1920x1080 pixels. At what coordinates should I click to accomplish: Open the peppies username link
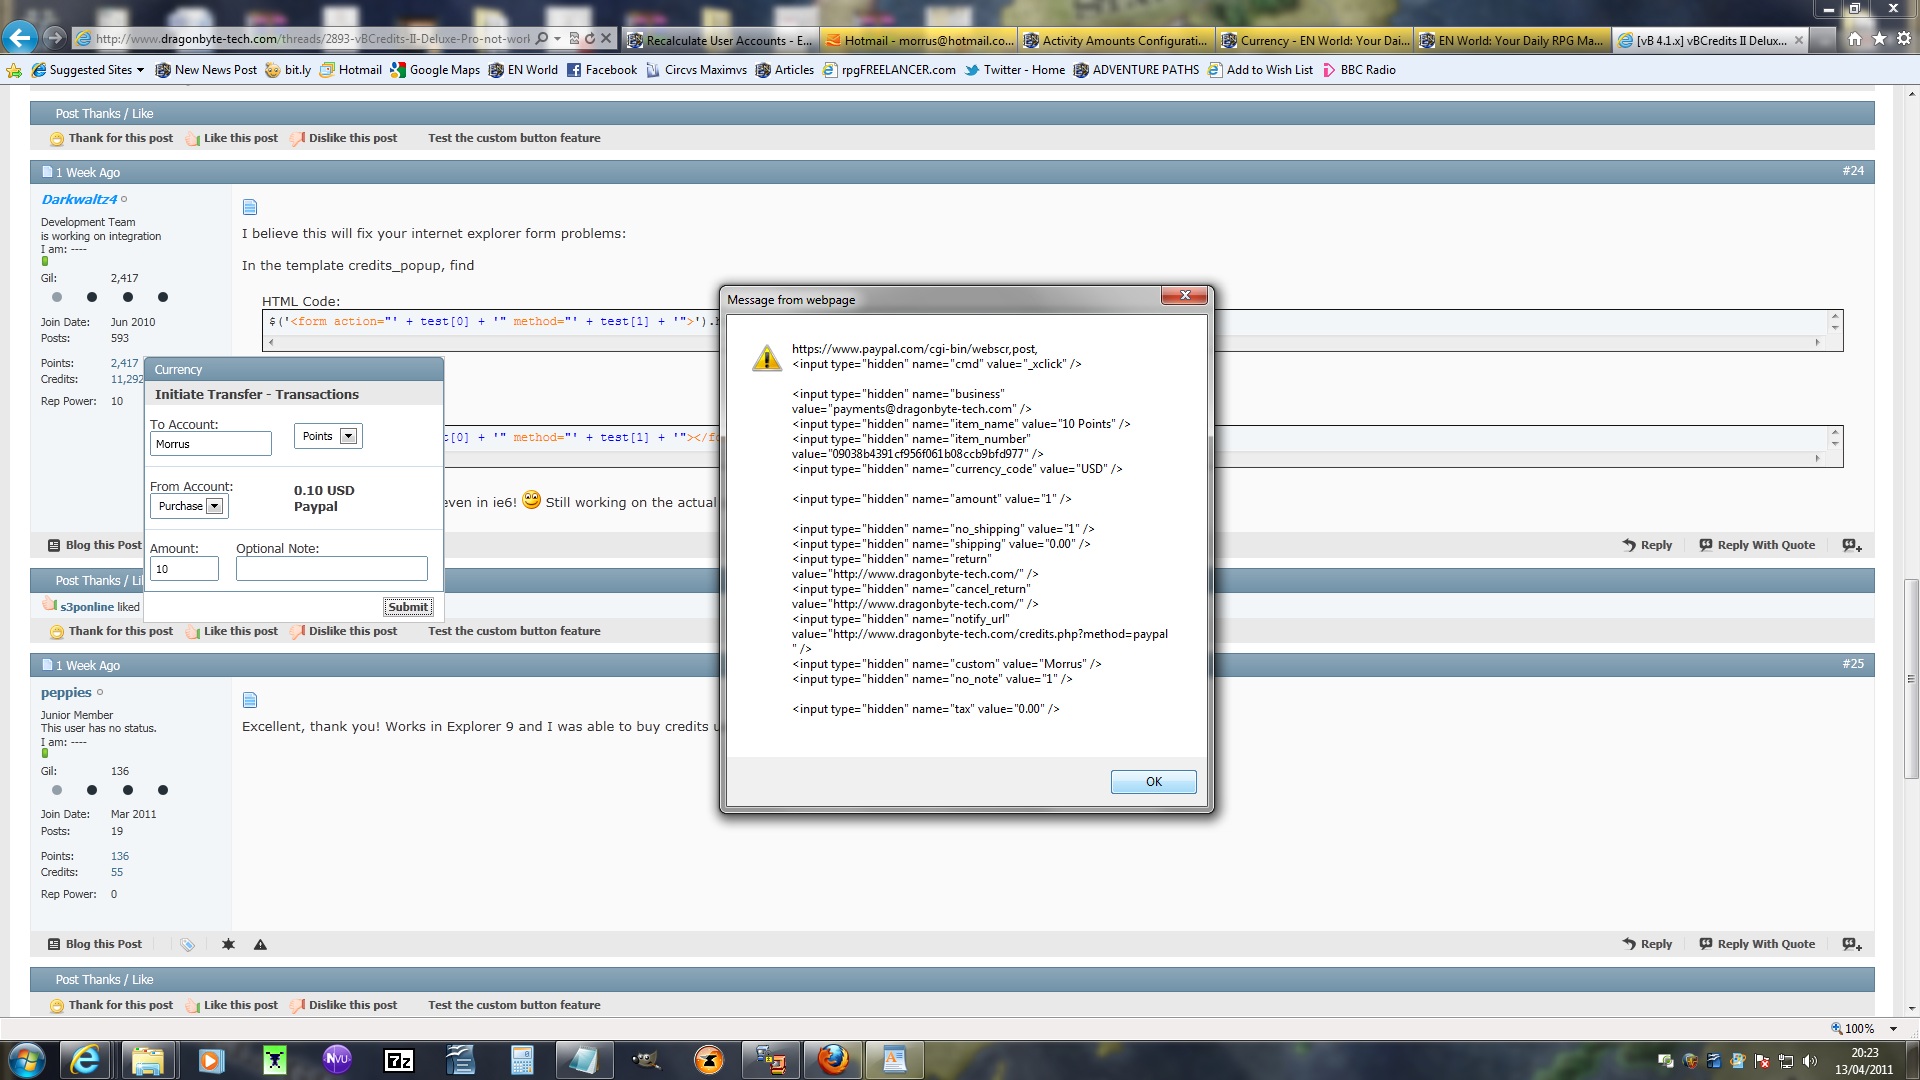(x=66, y=692)
